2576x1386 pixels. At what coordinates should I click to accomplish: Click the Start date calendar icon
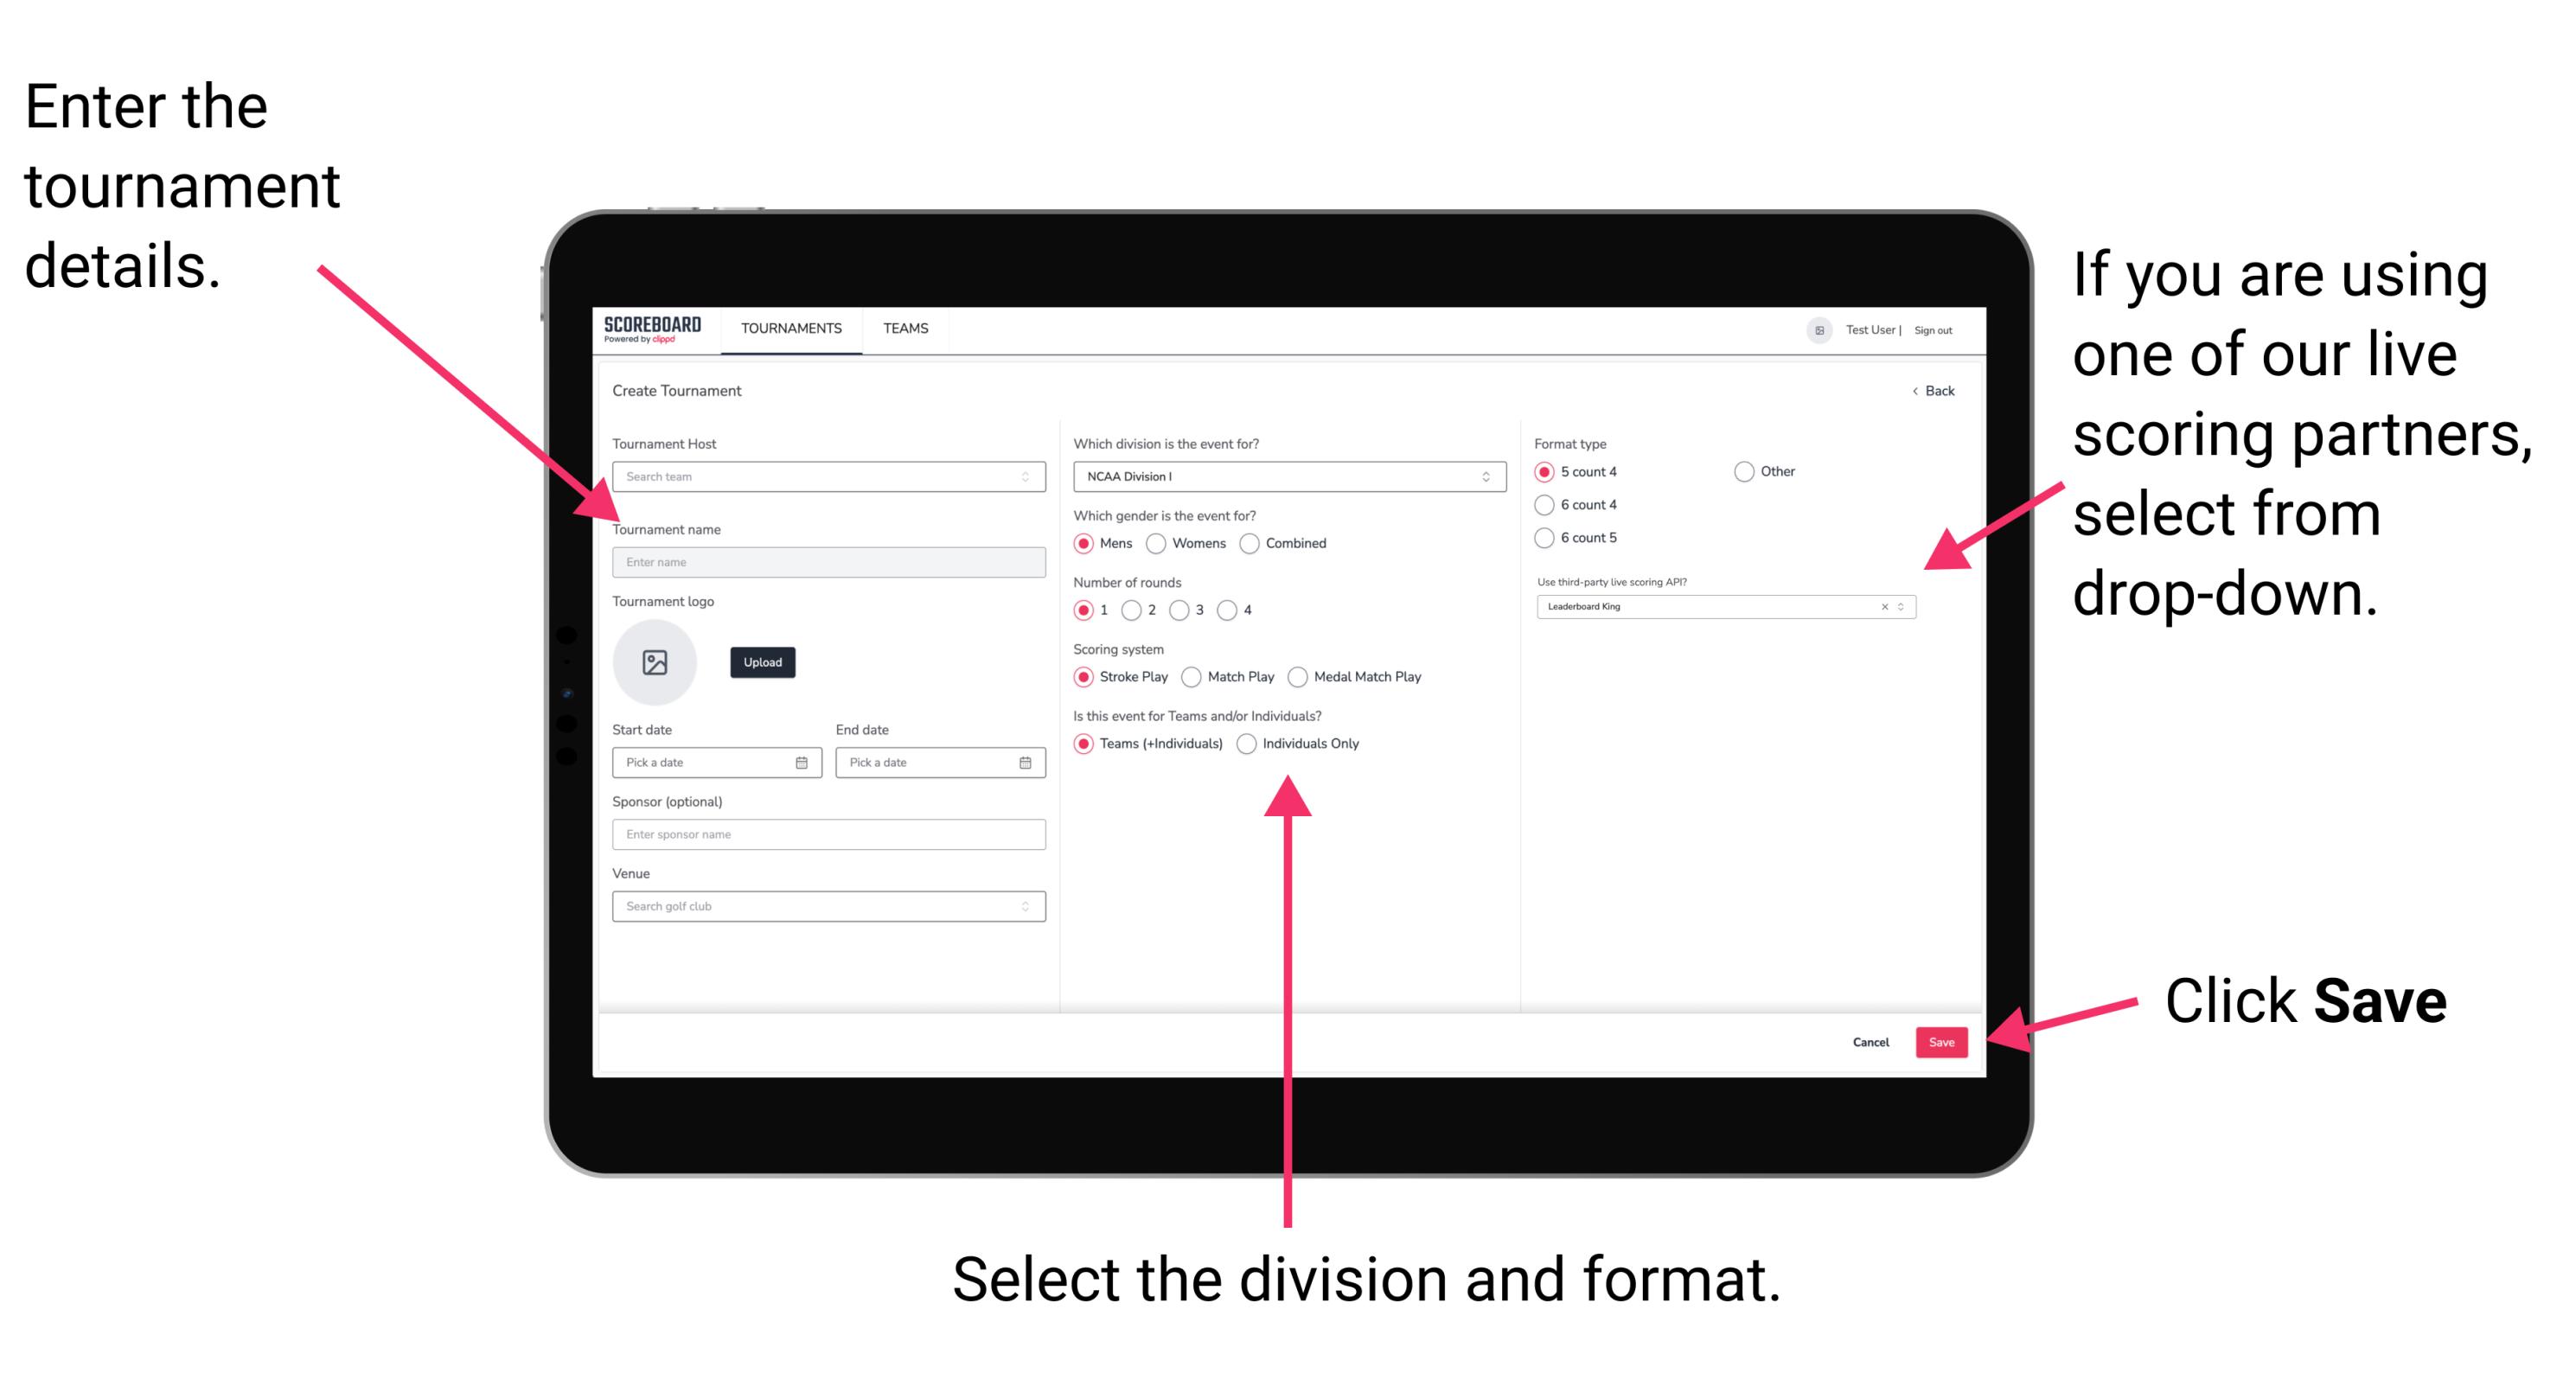pyautogui.click(x=806, y=763)
